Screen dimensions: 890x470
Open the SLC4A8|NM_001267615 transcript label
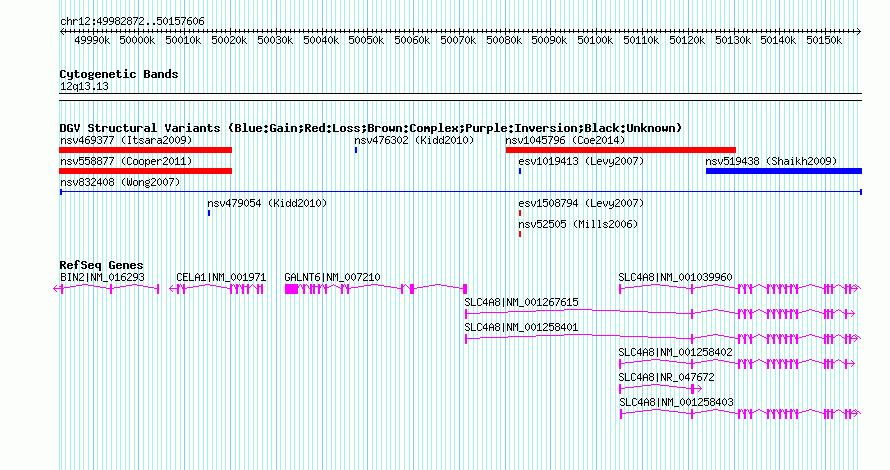[x=522, y=303]
